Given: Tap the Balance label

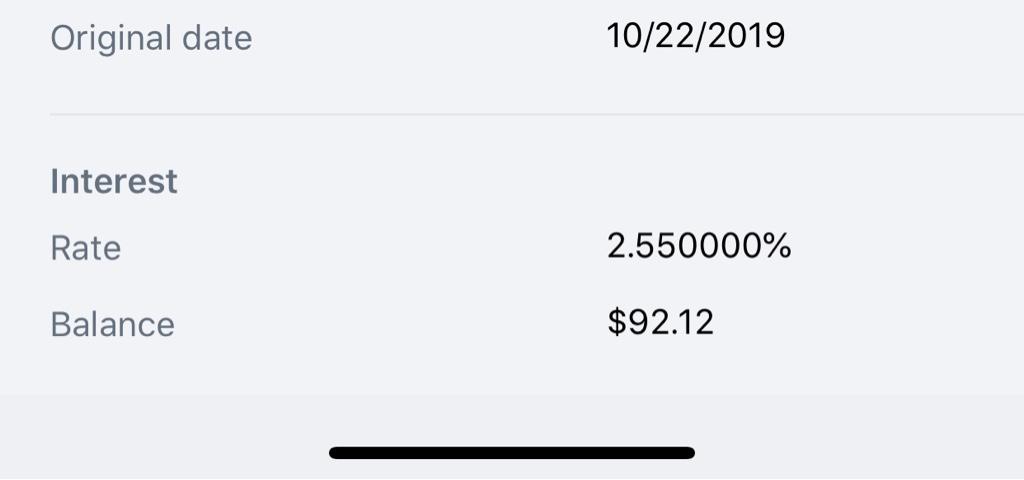Looking at the screenshot, I should [x=112, y=324].
